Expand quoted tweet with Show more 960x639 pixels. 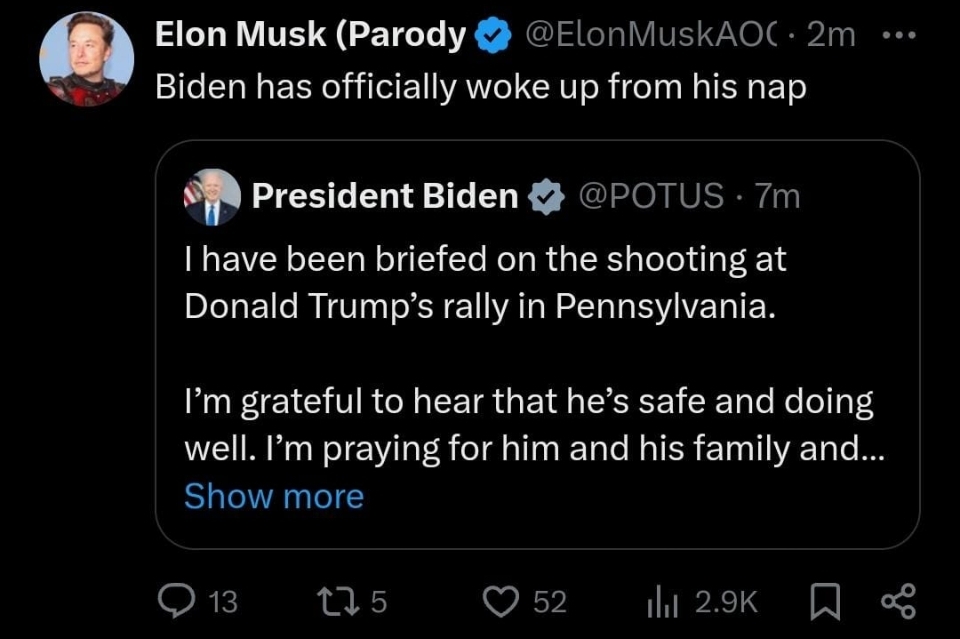273,496
